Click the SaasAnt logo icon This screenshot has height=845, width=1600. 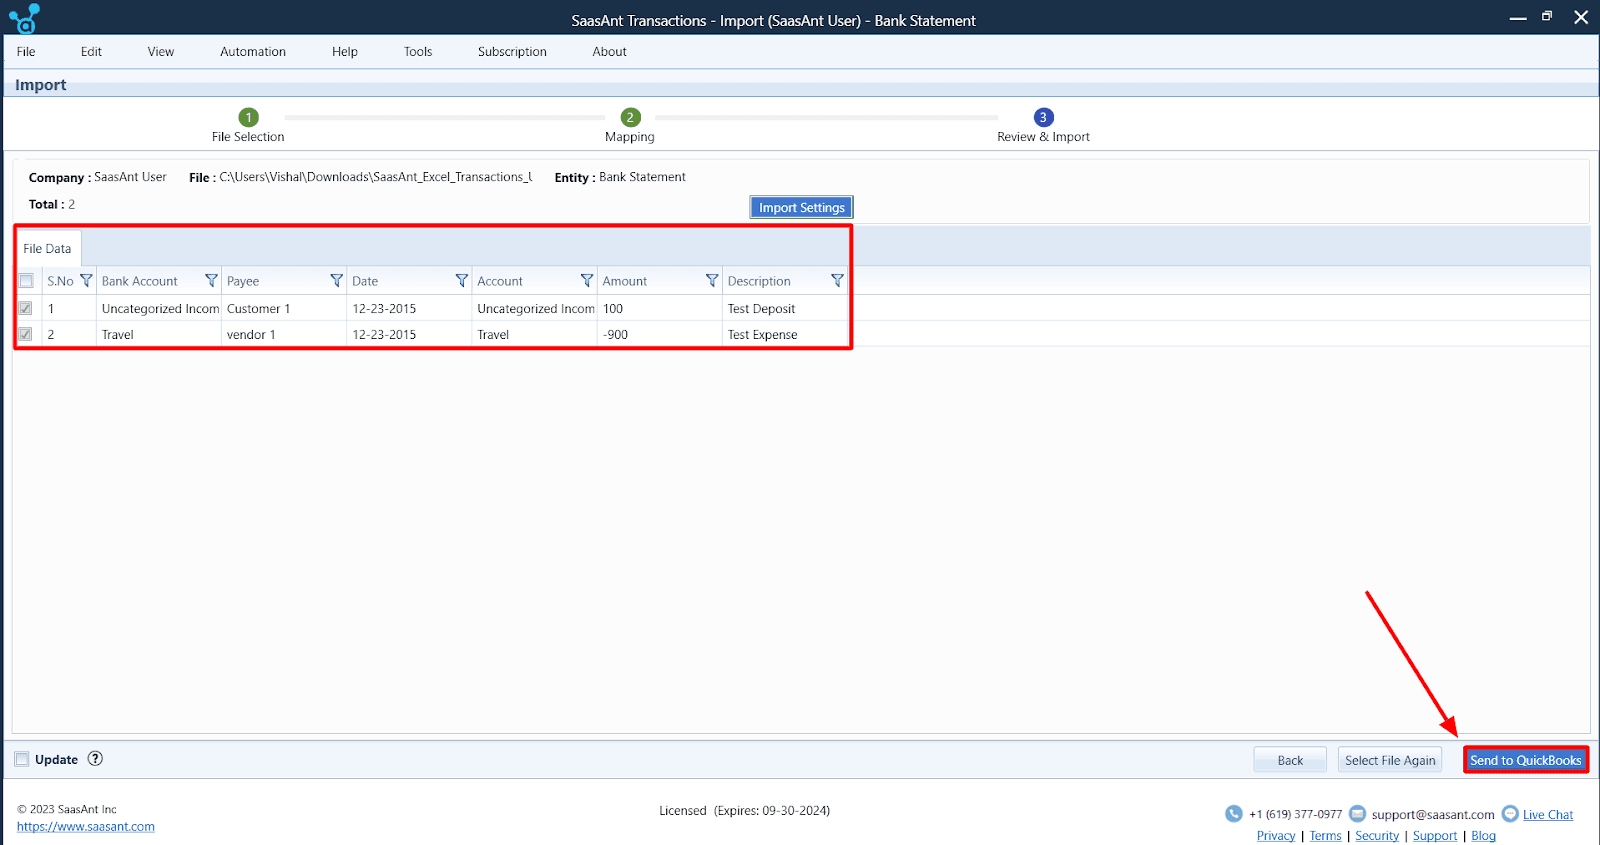(24, 18)
